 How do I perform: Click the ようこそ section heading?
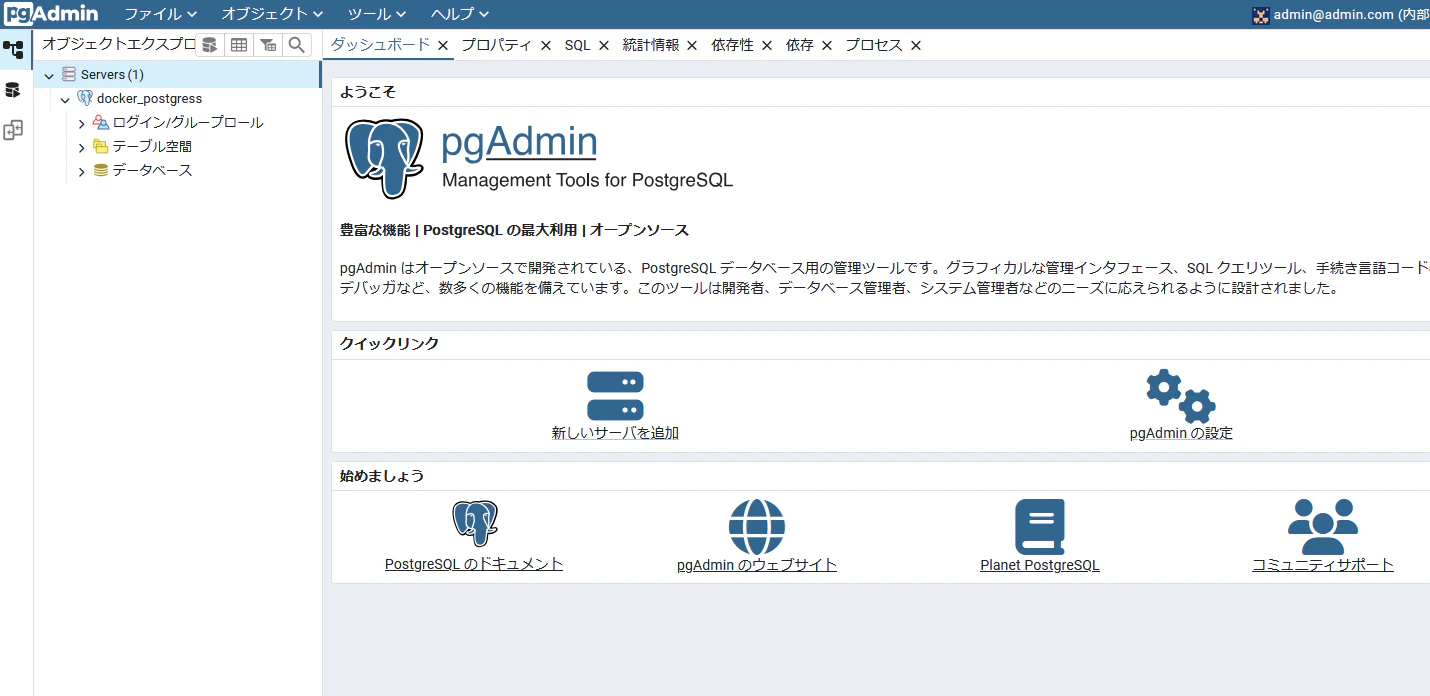pyautogui.click(x=368, y=92)
